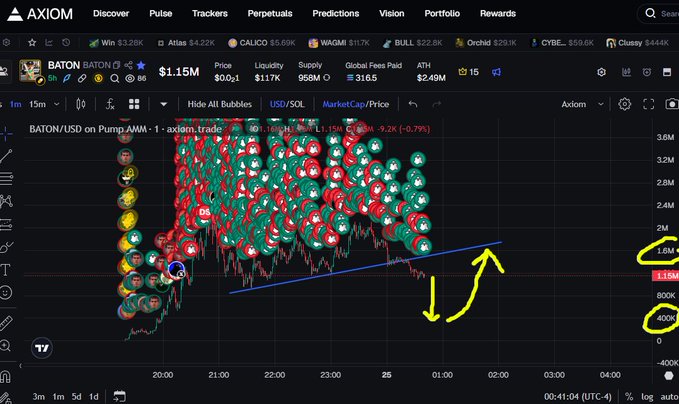
Task: Select the 3m range at the bottom
Action: pos(39,397)
